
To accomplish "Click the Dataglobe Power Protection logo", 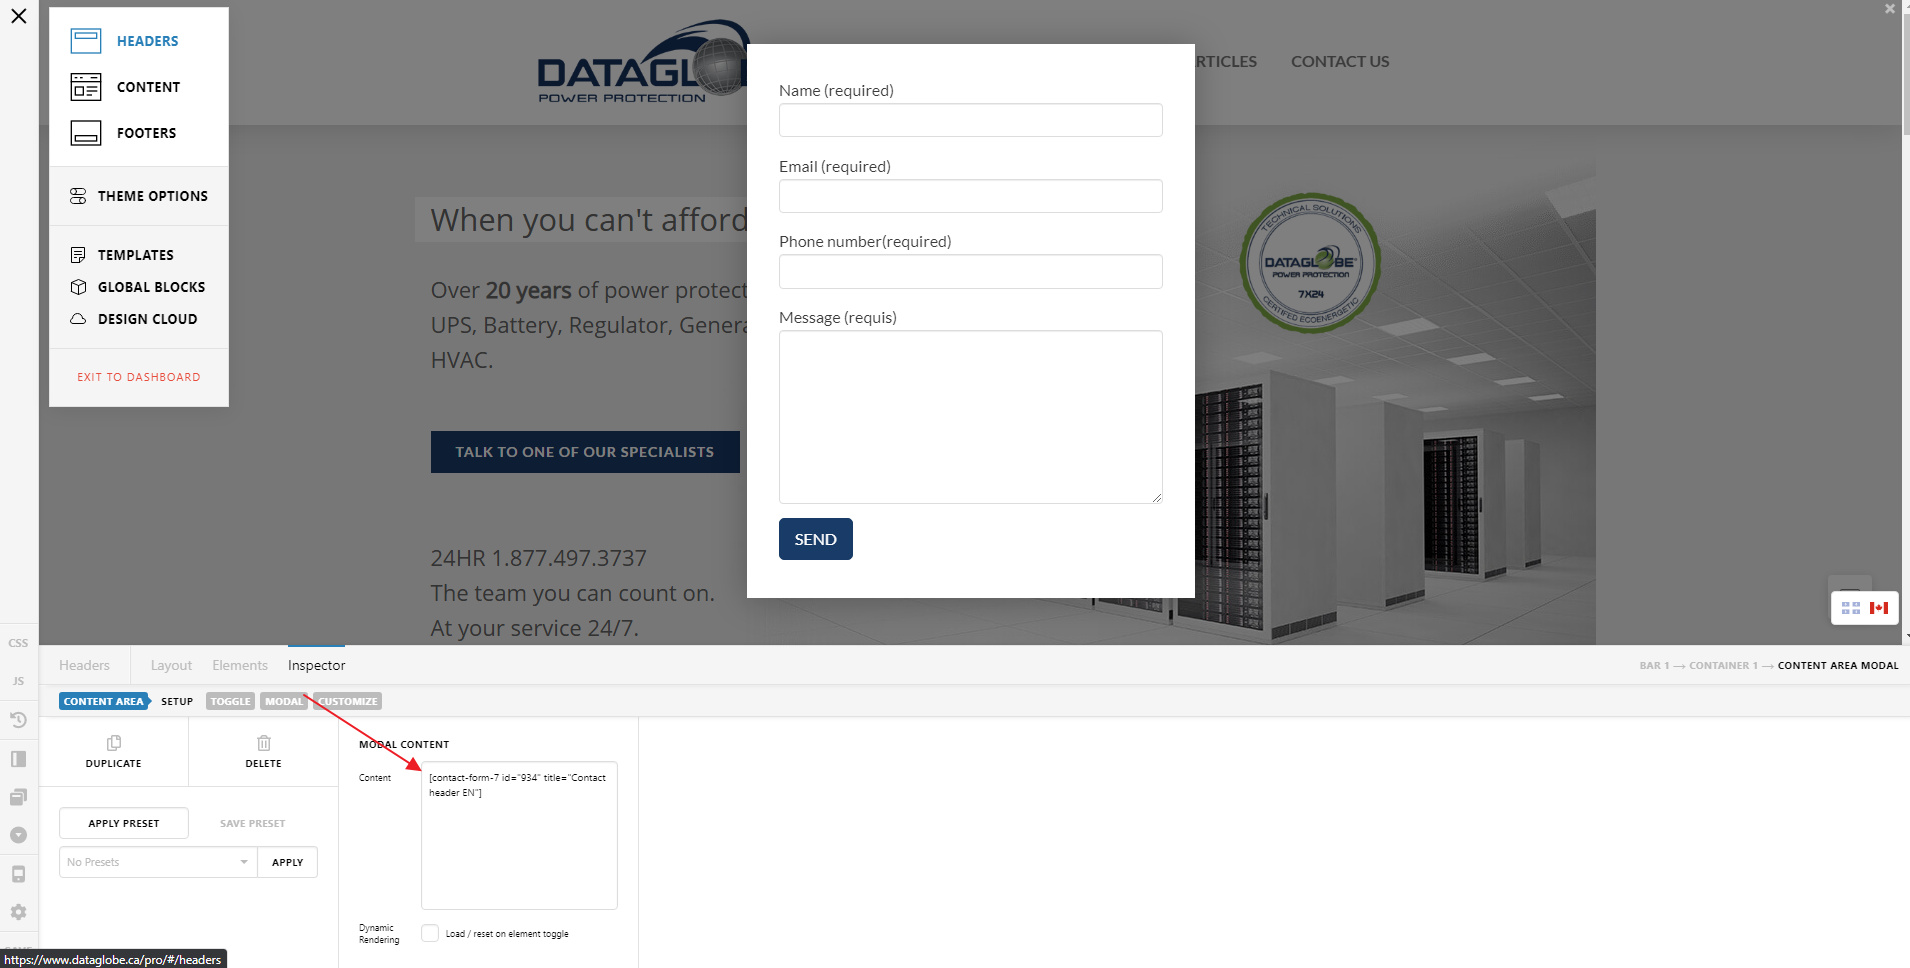I will [x=642, y=62].
